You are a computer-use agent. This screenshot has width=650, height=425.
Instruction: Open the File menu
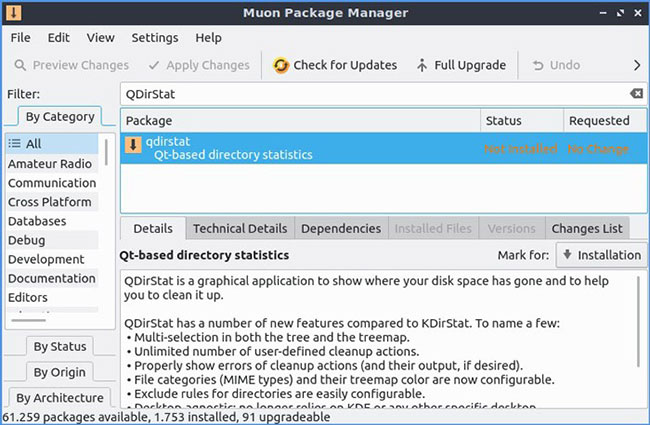click(x=20, y=38)
